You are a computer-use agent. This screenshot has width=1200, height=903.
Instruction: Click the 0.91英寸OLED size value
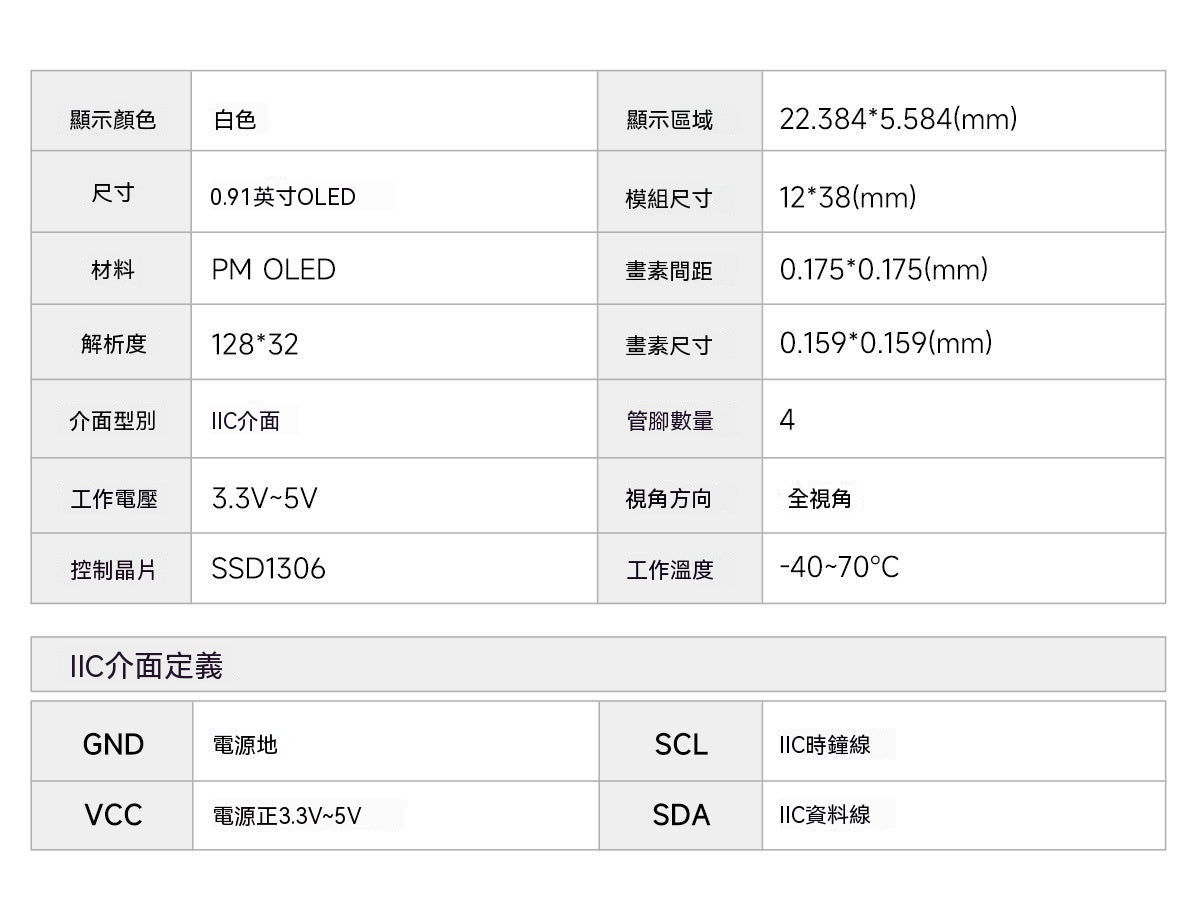tap(283, 196)
